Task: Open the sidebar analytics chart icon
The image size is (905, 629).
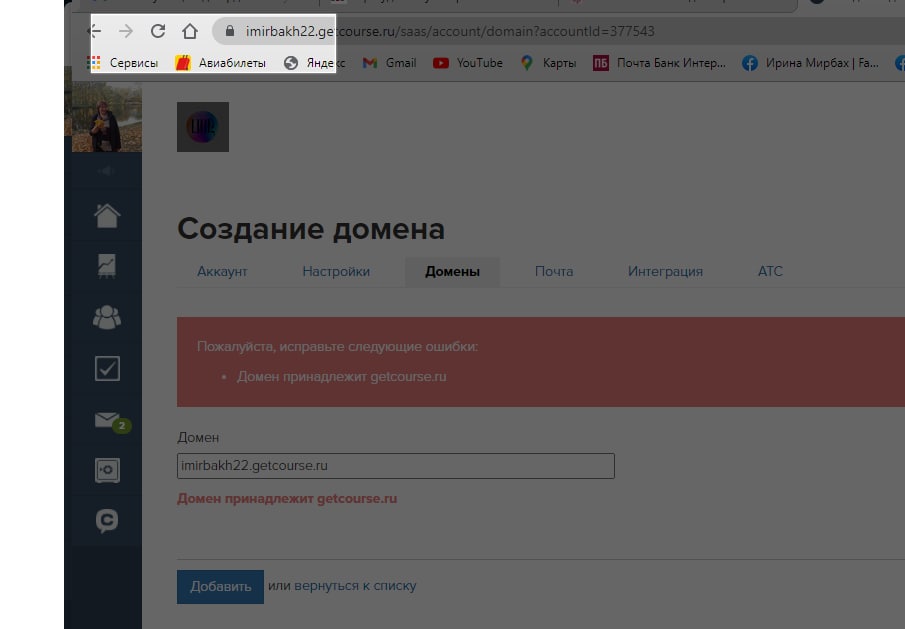Action: click(107, 266)
